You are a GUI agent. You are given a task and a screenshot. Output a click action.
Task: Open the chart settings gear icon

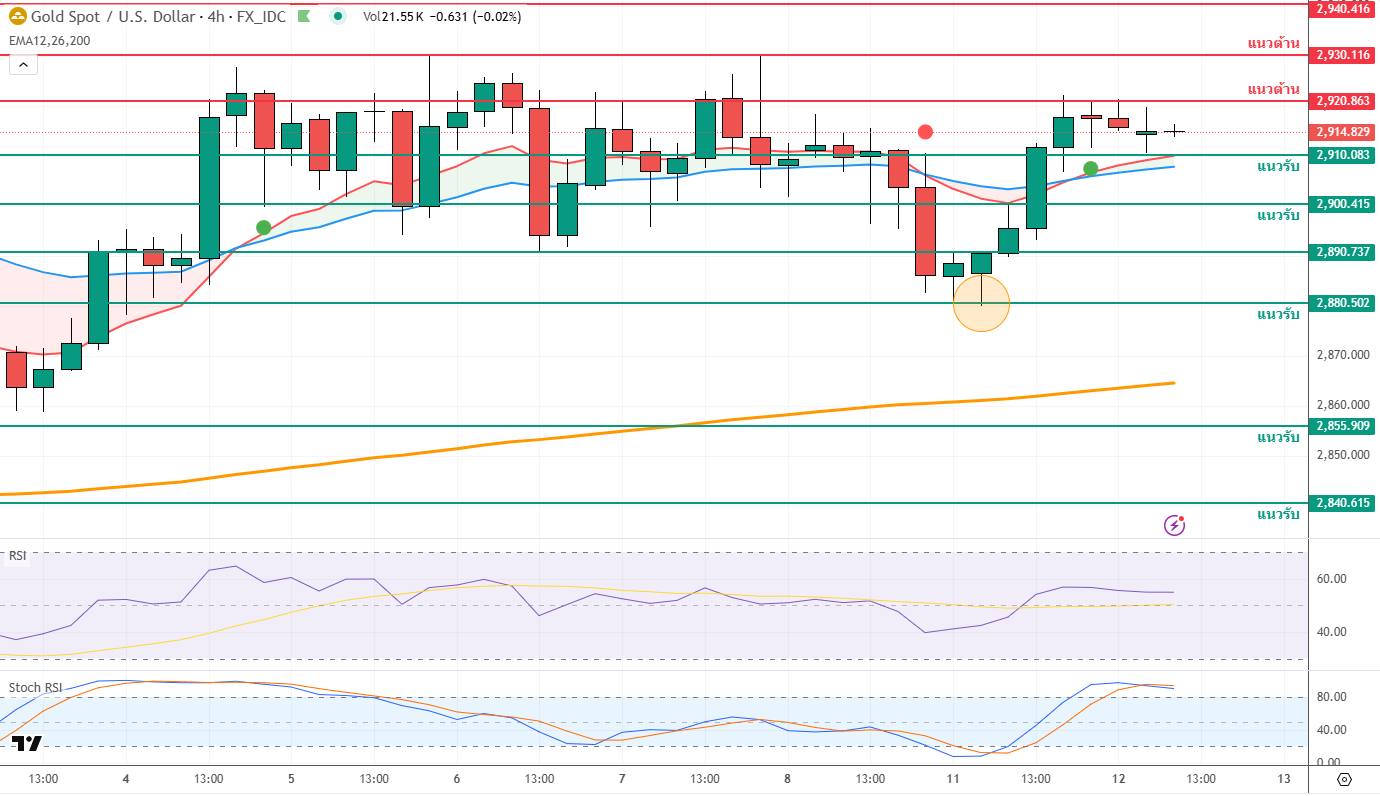coord(1343,779)
